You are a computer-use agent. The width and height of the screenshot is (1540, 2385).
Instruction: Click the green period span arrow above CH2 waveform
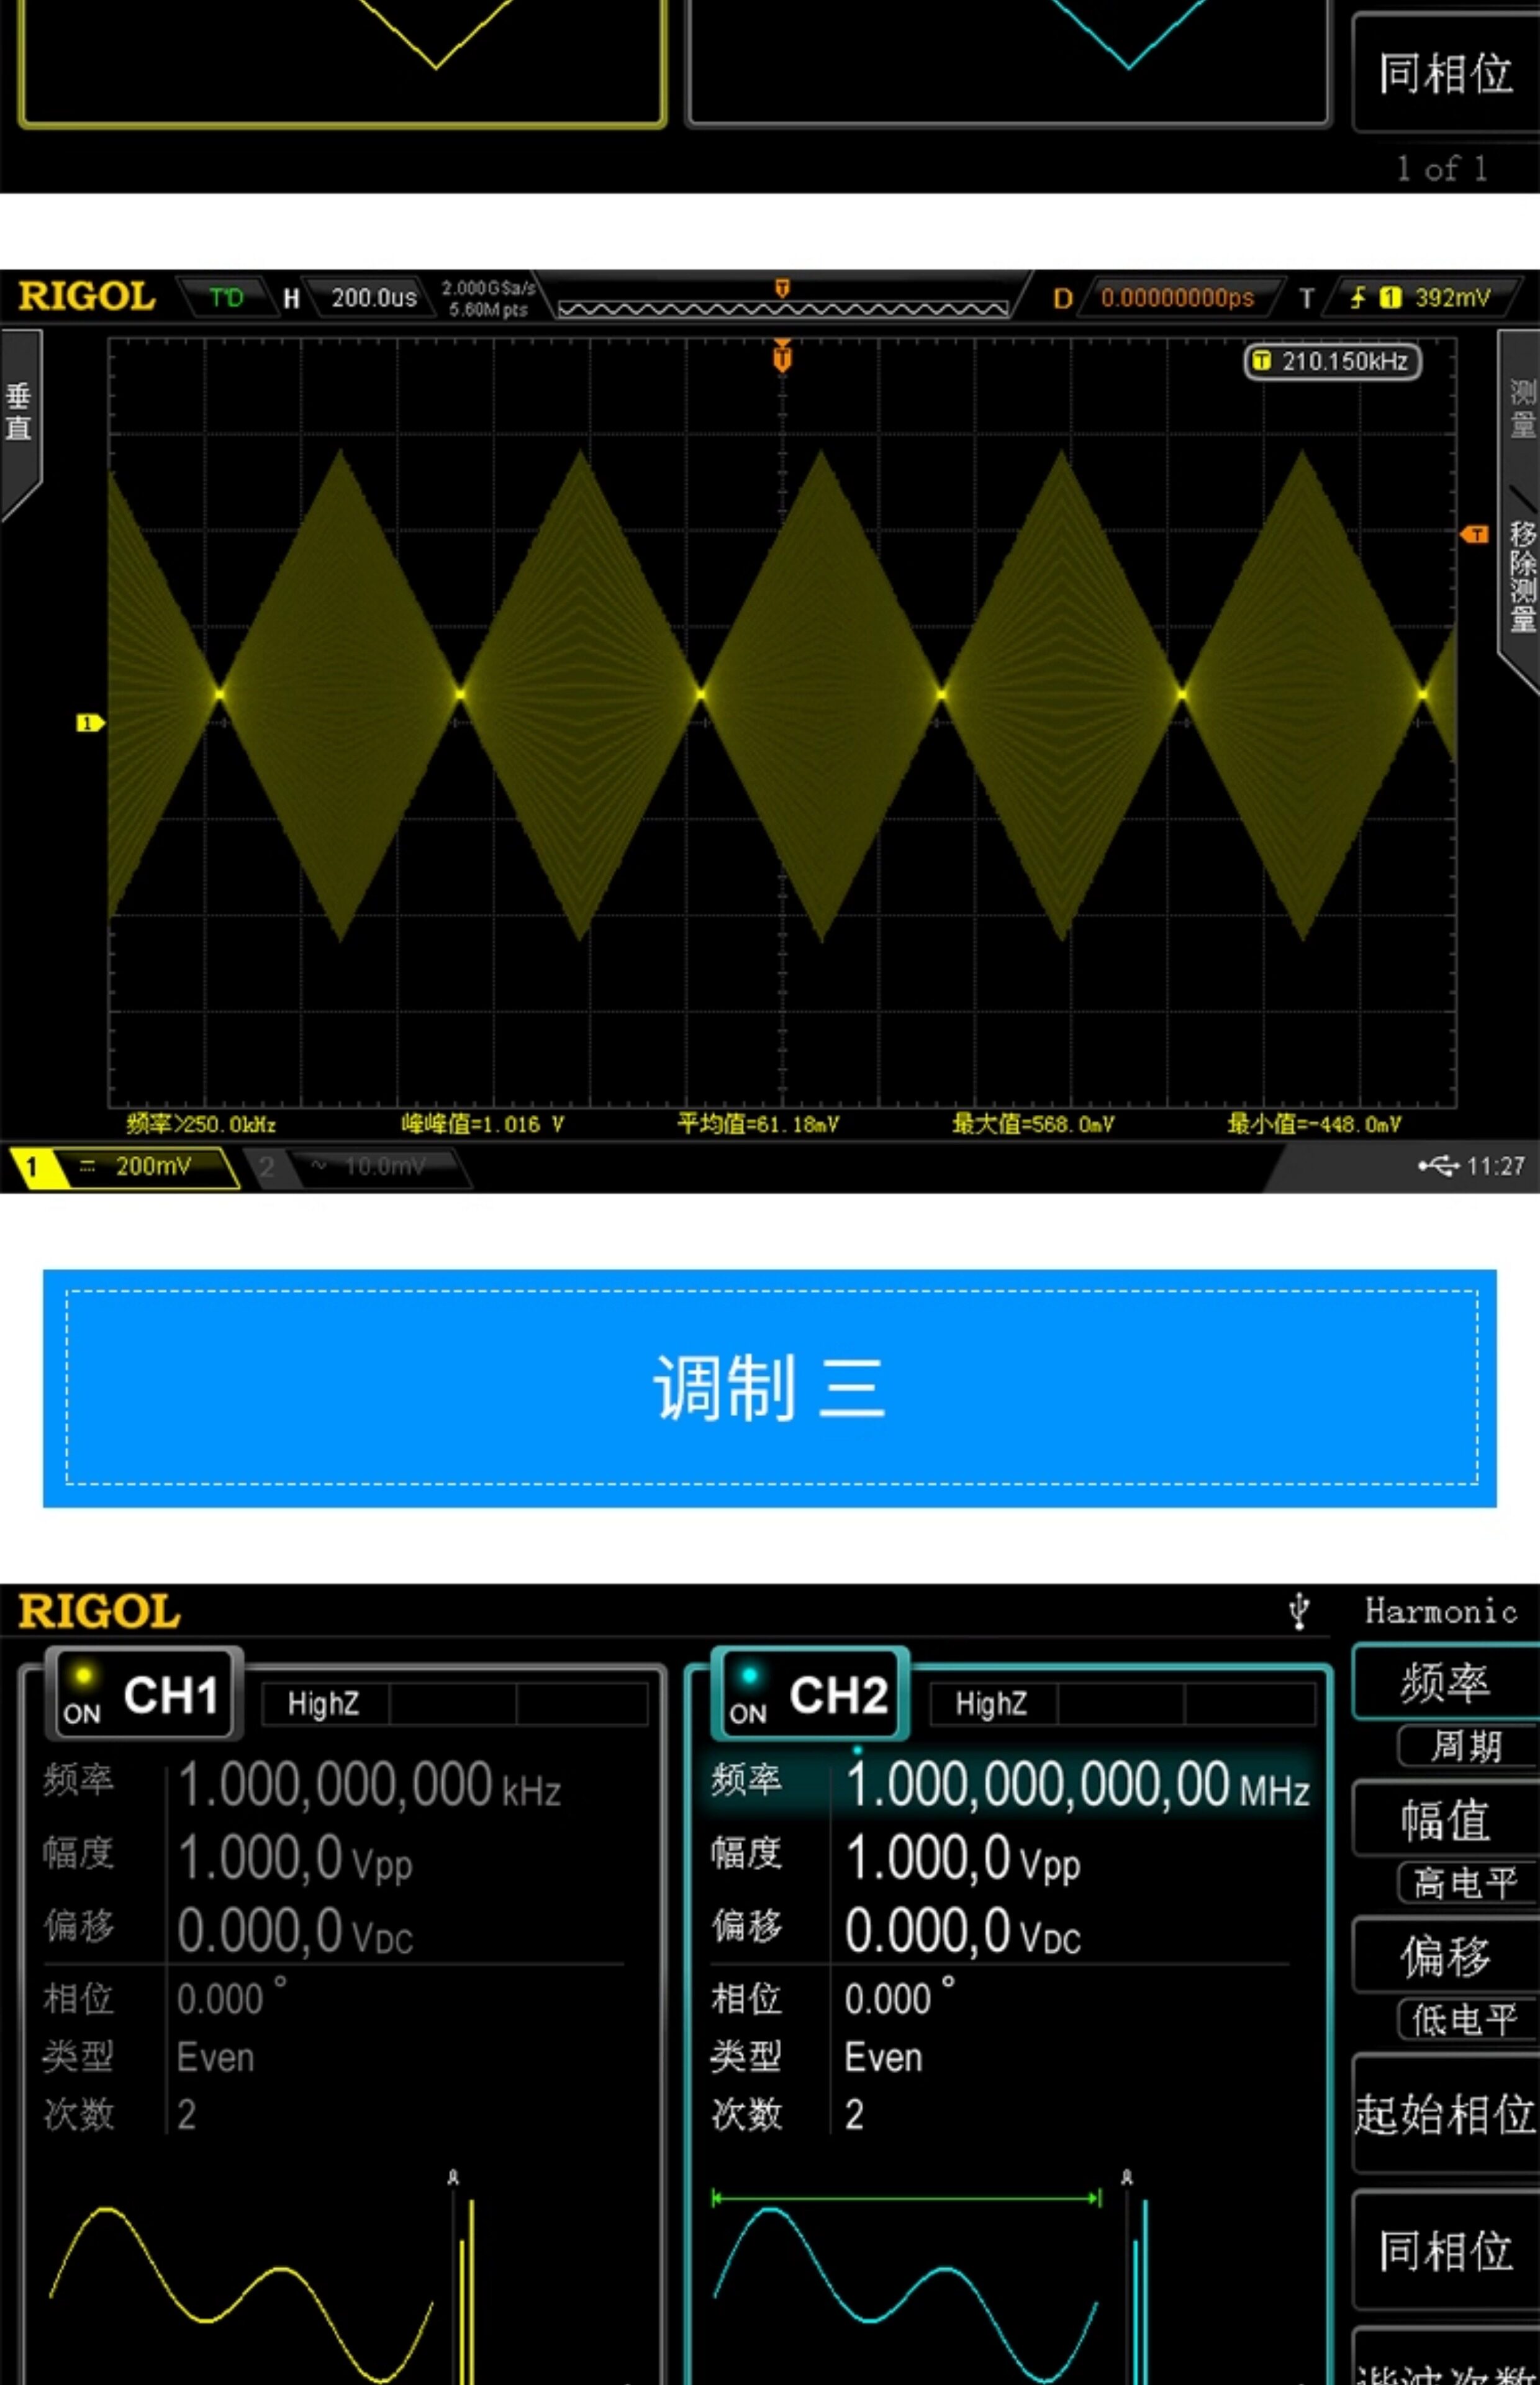click(x=906, y=2198)
